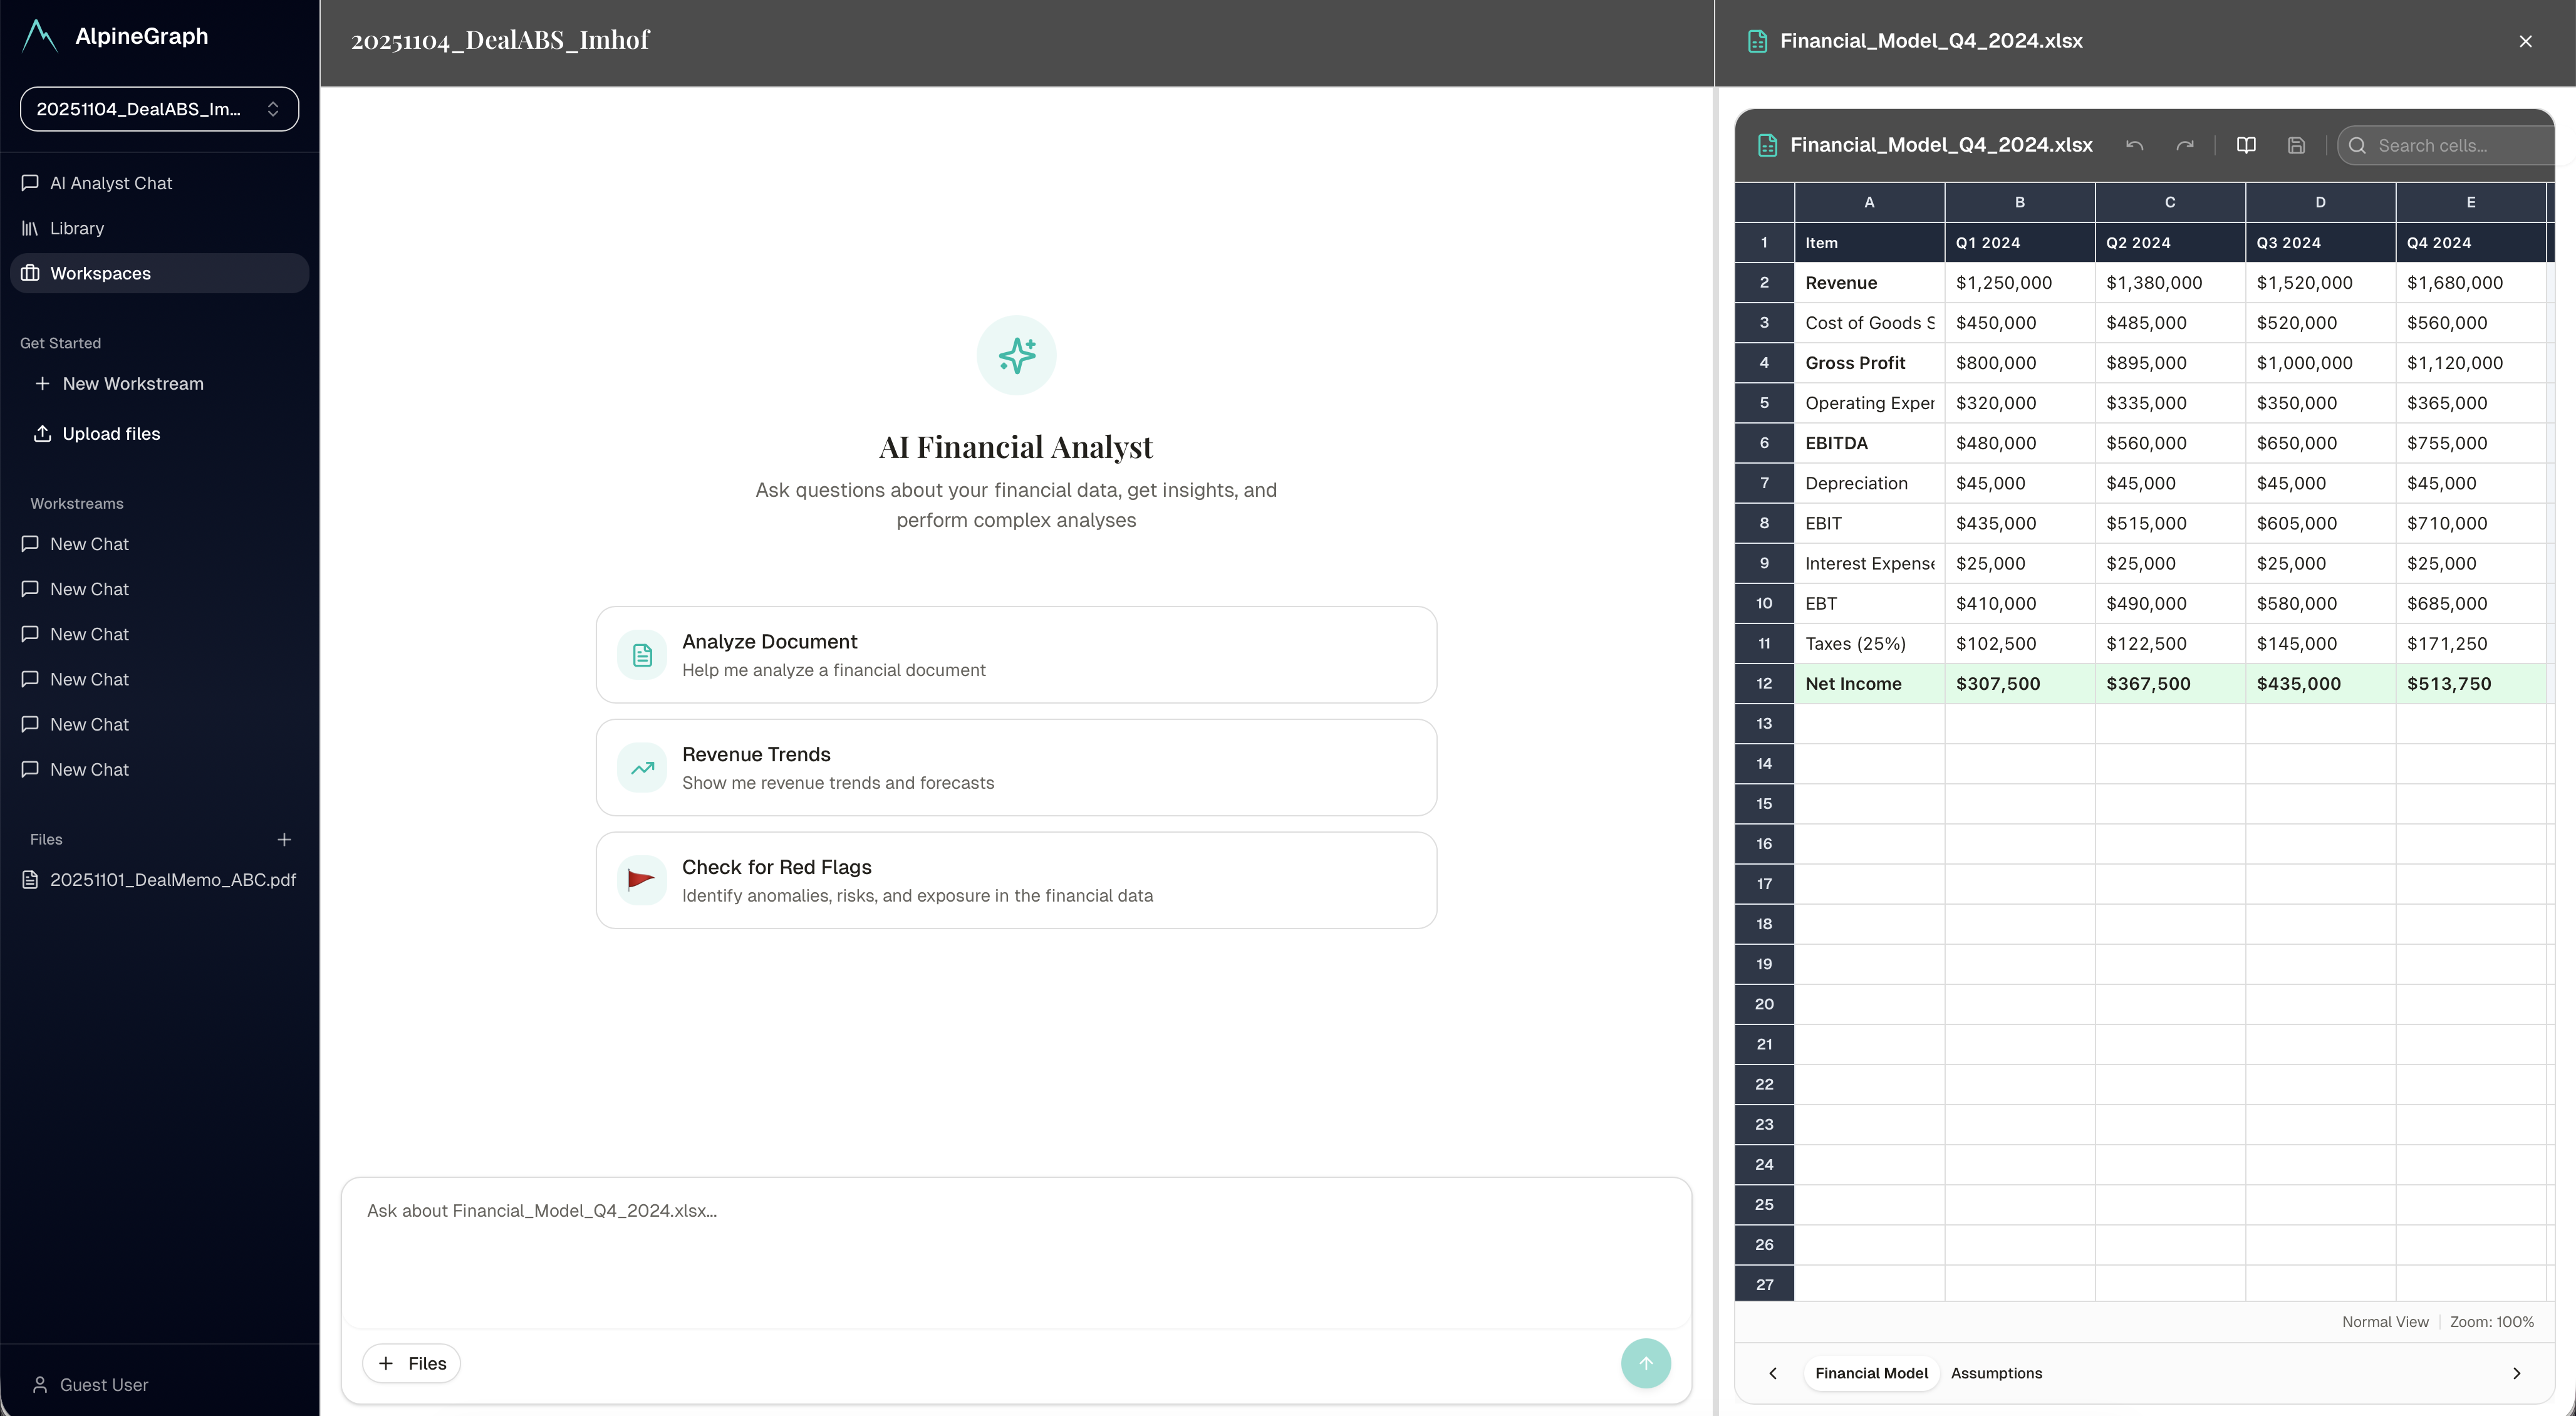Open the 20251104_DealABS_Im workspace selector
The image size is (2576, 1416).
[x=159, y=108]
